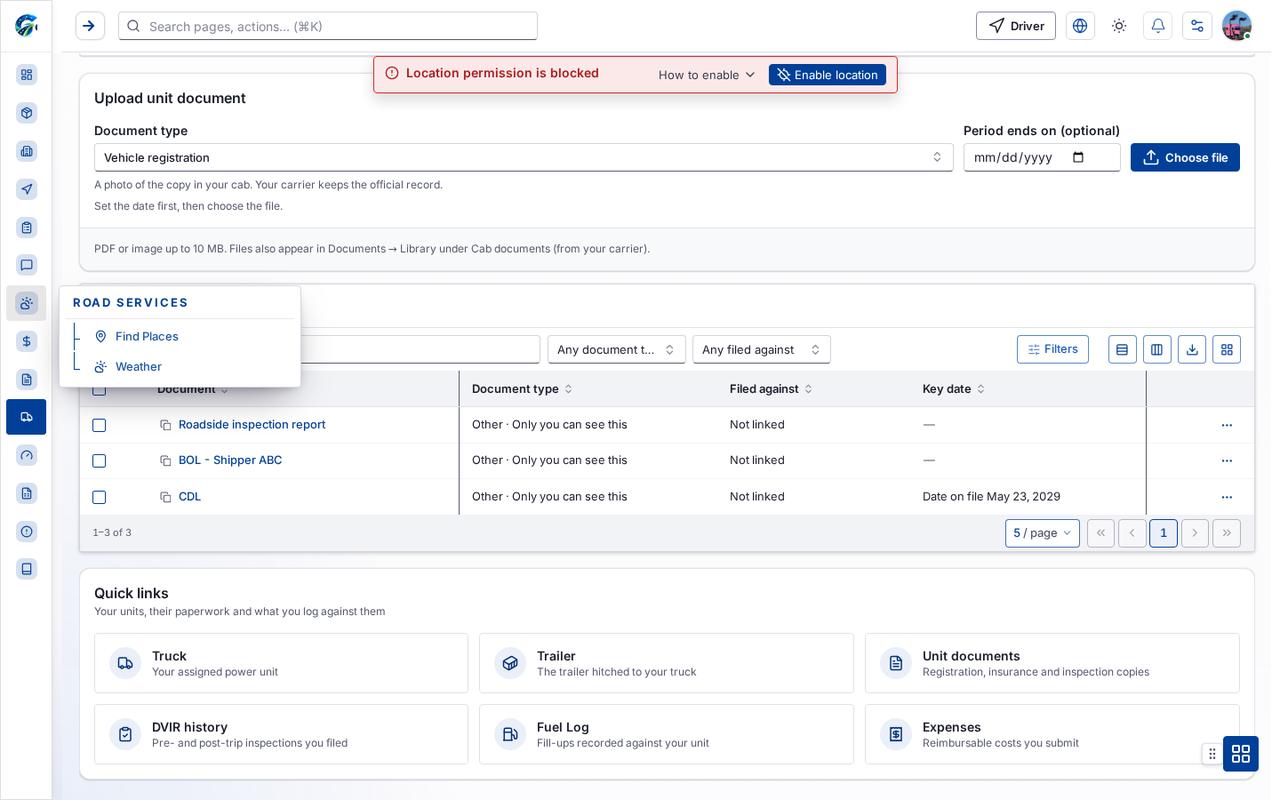Check the Roadside inspection report row checkbox

pos(99,425)
